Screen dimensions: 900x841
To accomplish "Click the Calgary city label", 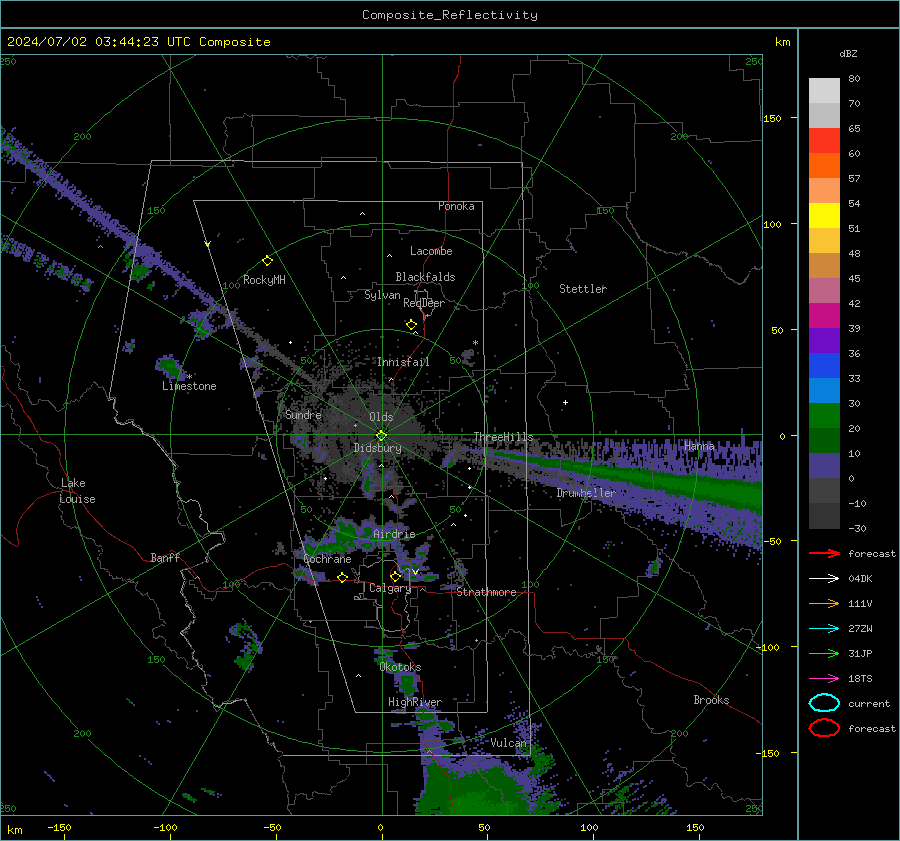I will point(390,588).
